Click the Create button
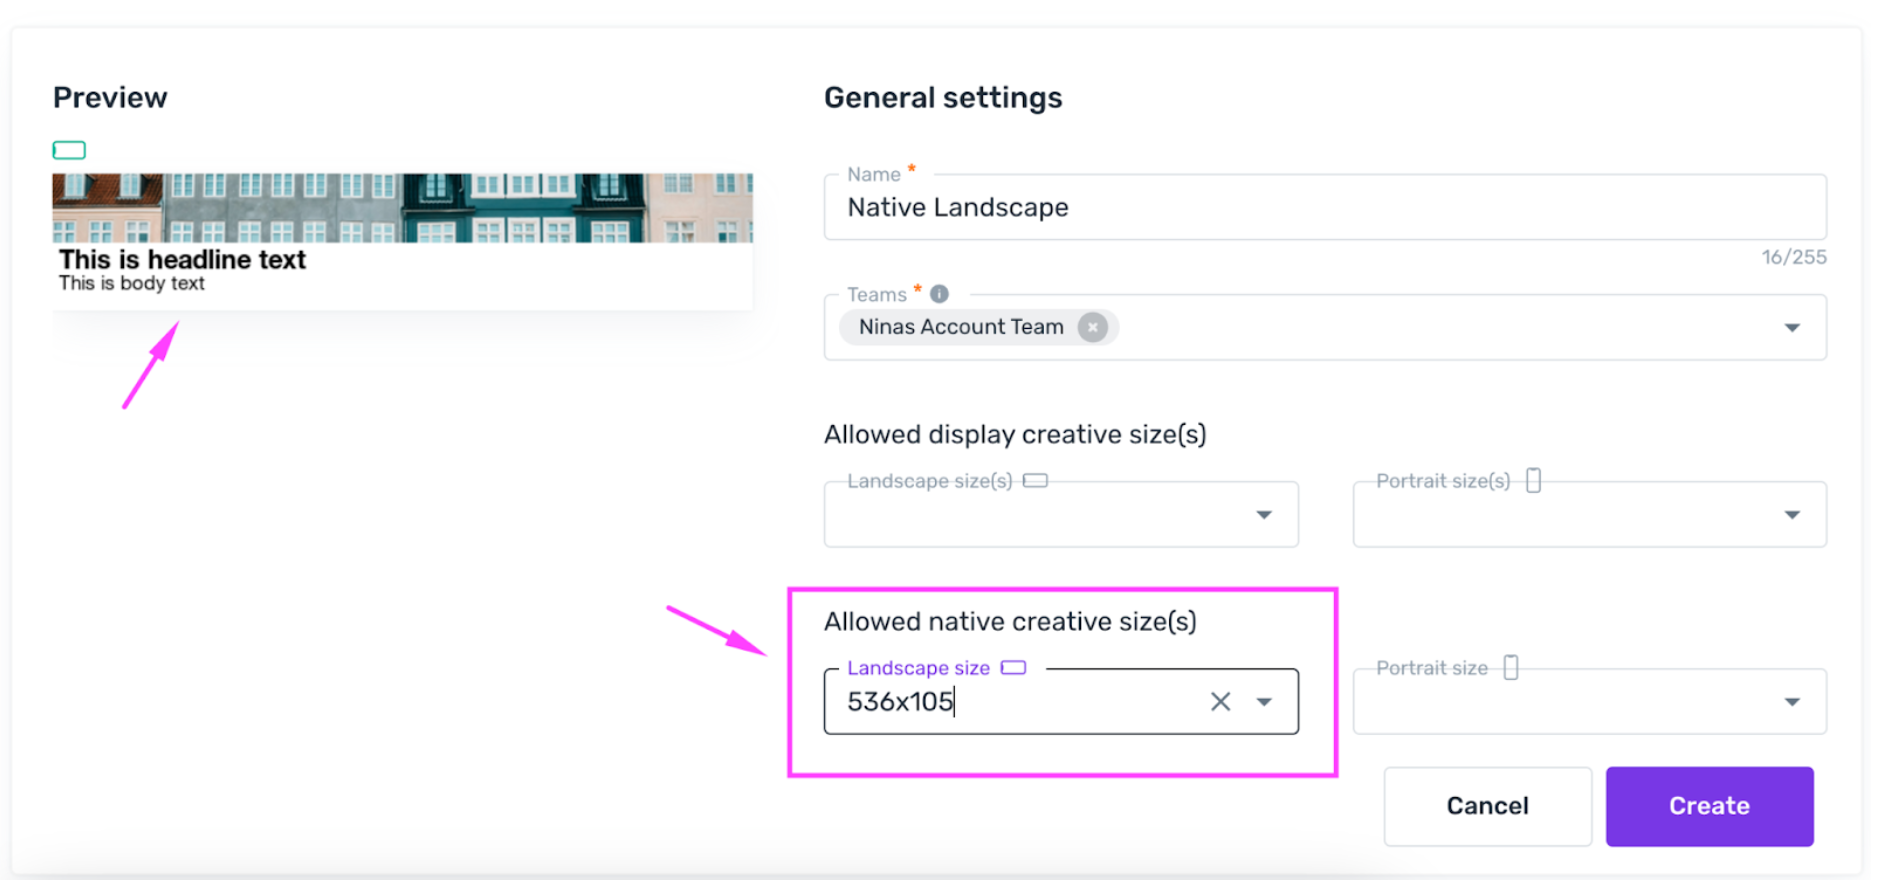This screenshot has height=882, width=1892. (x=1709, y=806)
